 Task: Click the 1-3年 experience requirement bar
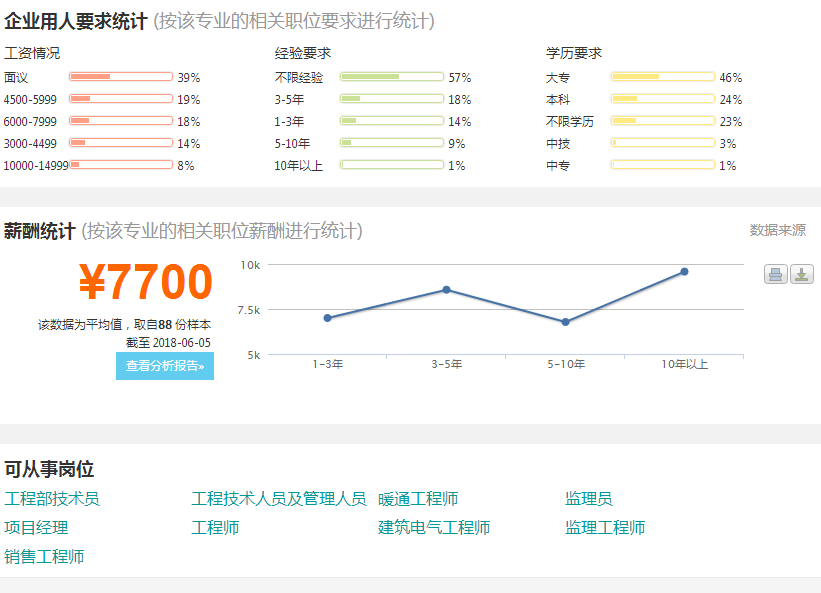[x=392, y=121]
